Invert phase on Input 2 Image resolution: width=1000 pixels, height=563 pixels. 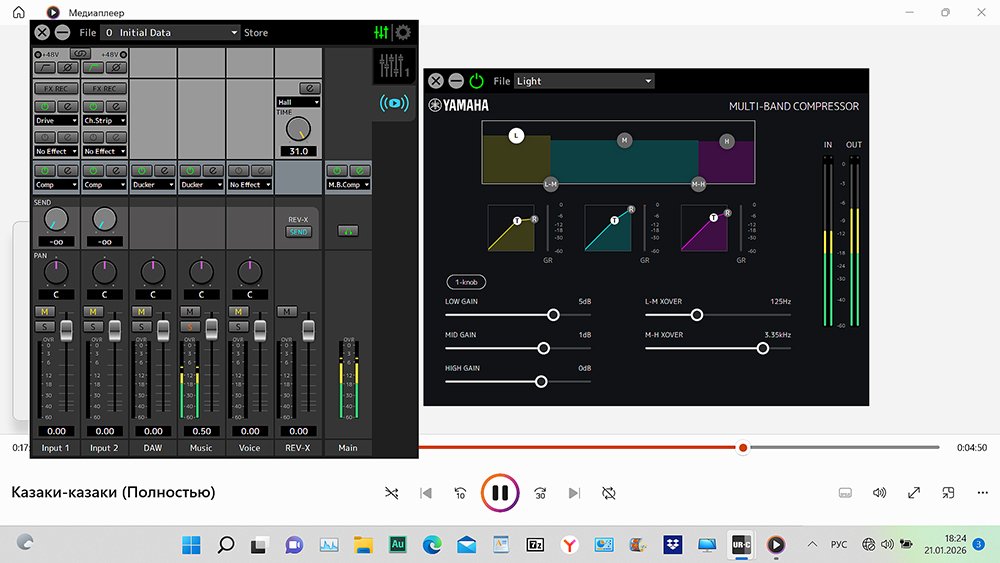tap(116, 67)
